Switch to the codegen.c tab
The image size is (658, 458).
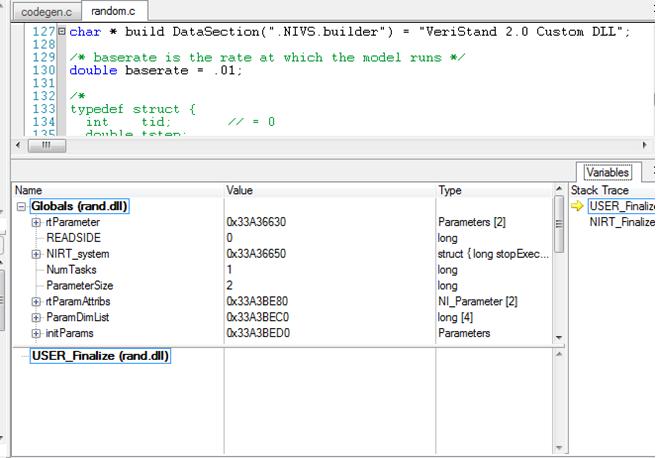(x=46, y=11)
